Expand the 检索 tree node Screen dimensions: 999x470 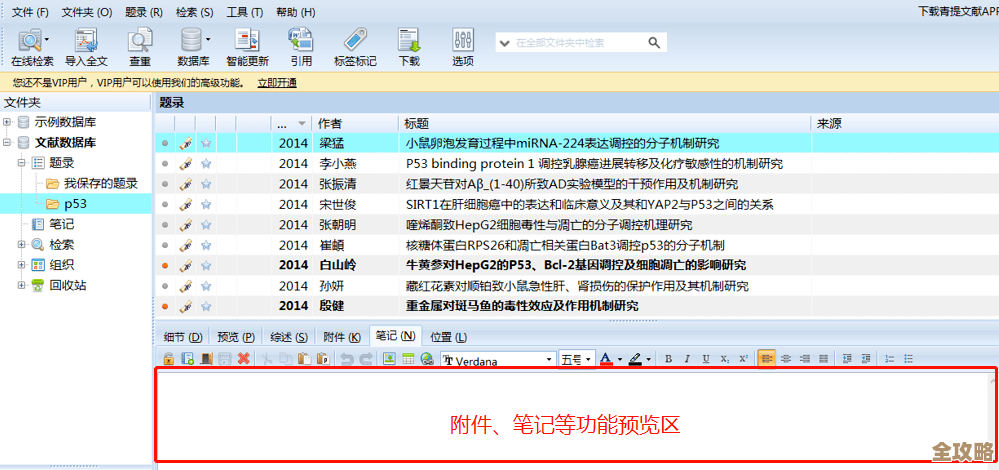tap(21, 245)
